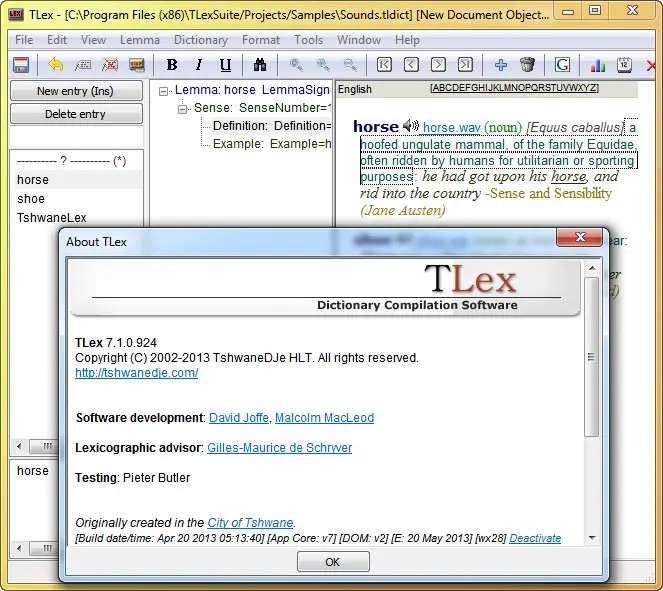The width and height of the screenshot is (663, 591).
Task: Click the first magnifier zoom icon
Action: pyautogui.click(x=296, y=65)
